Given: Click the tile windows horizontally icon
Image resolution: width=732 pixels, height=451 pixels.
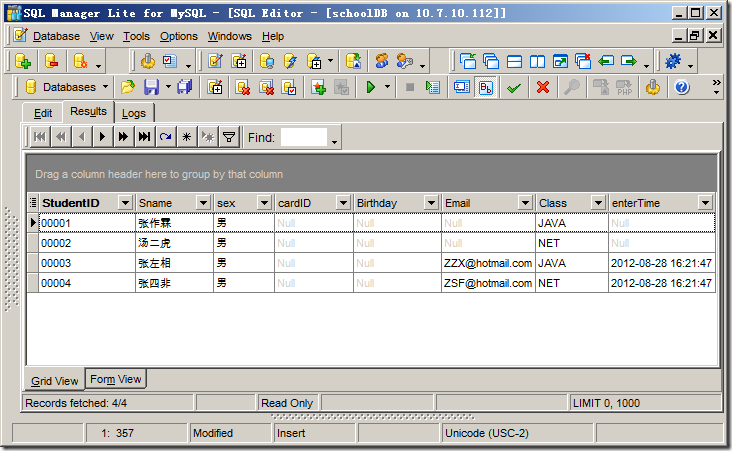Looking at the screenshot, I should (x=514, y=61).
